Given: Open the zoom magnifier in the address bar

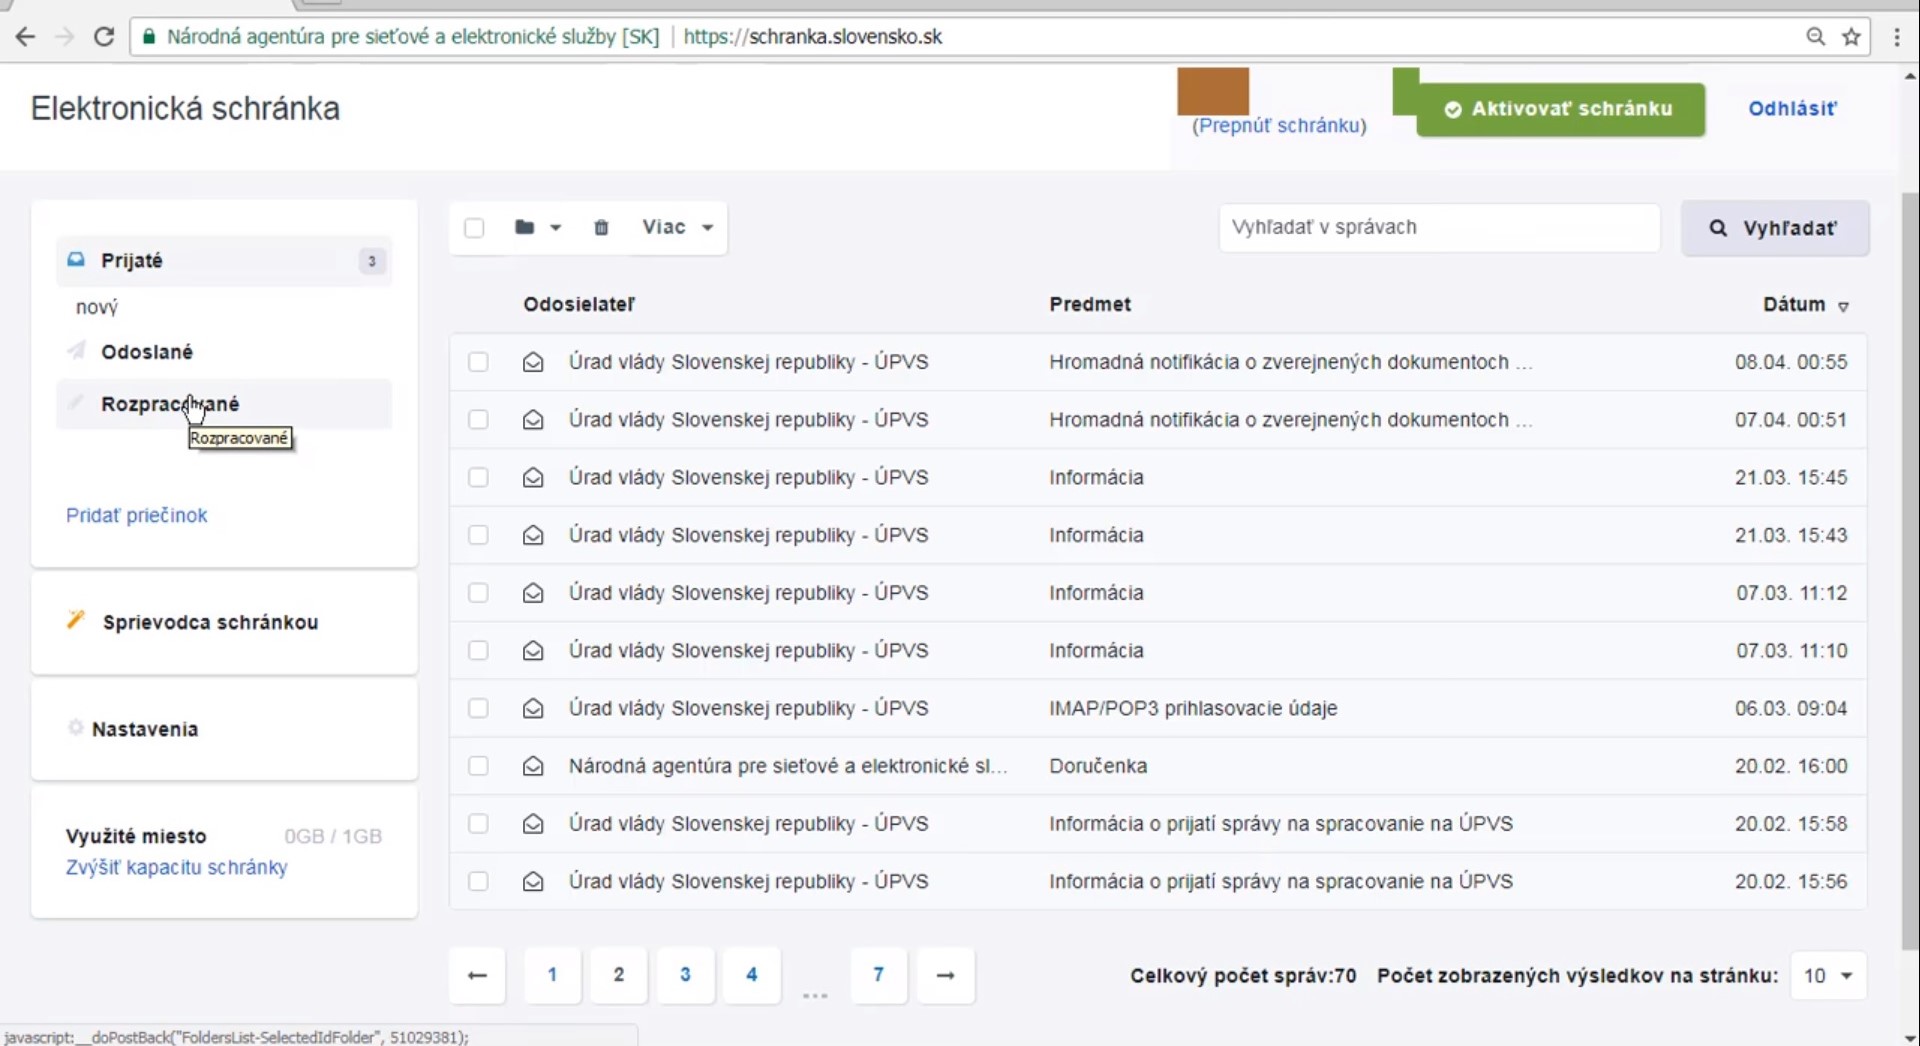Looking at the screenshot, I should (1815, 37).
